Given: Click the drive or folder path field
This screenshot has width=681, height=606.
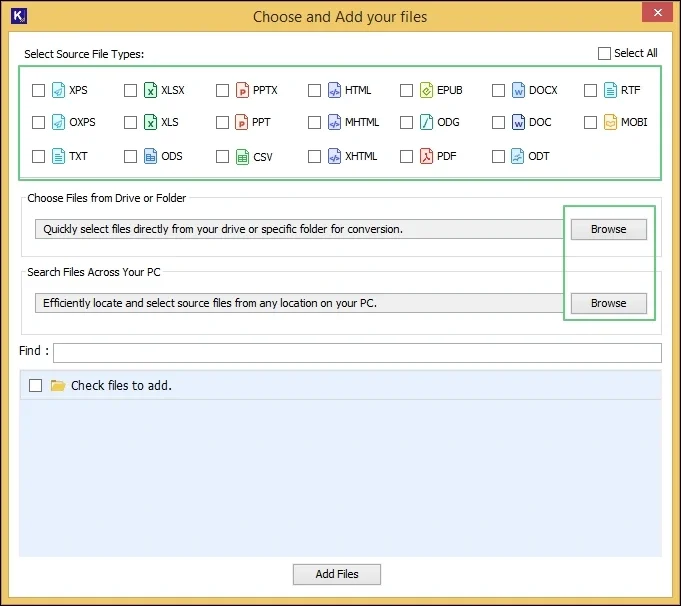Looking at the screenshot, I should pos(299,229).
